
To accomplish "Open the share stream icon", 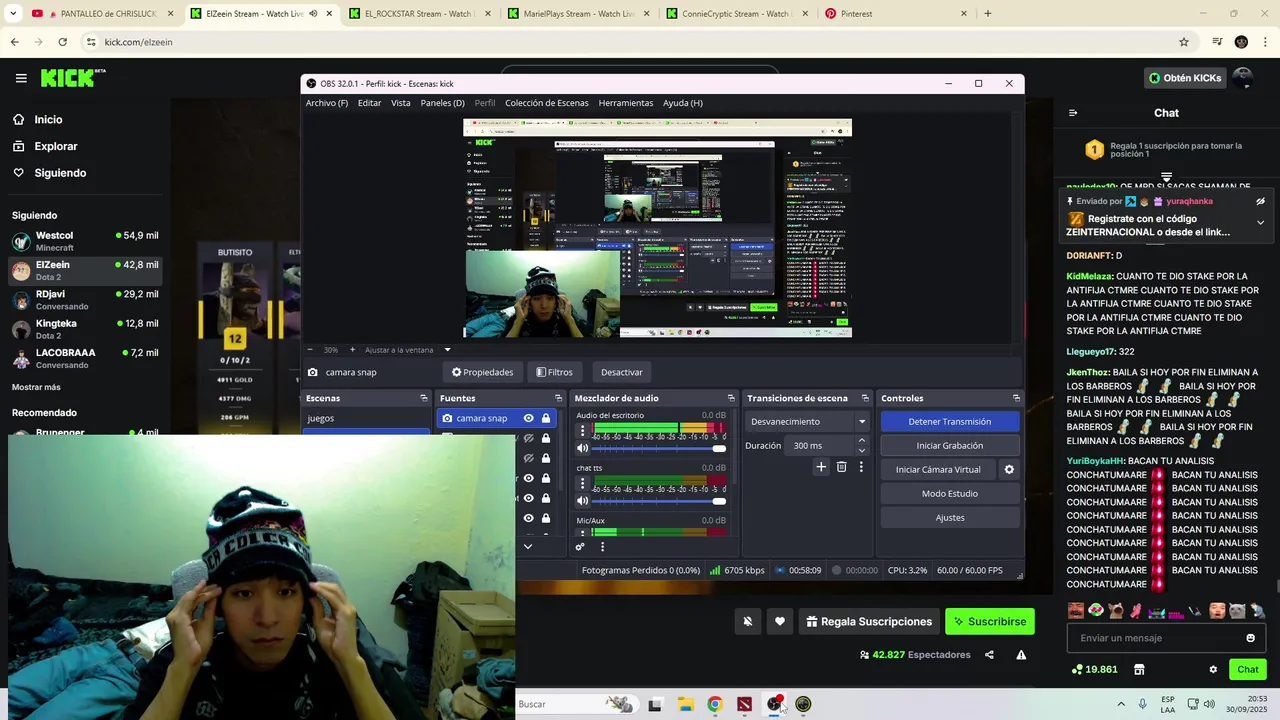I will click(x=989, y=655).
